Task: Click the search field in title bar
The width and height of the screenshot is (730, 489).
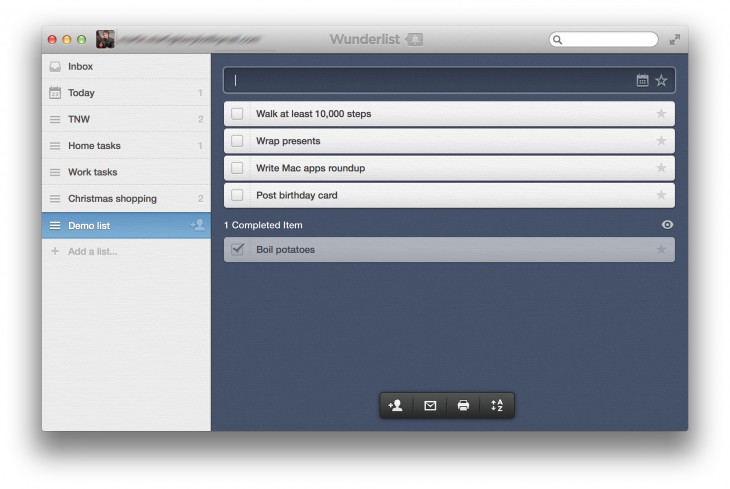Action: (608, 40)
